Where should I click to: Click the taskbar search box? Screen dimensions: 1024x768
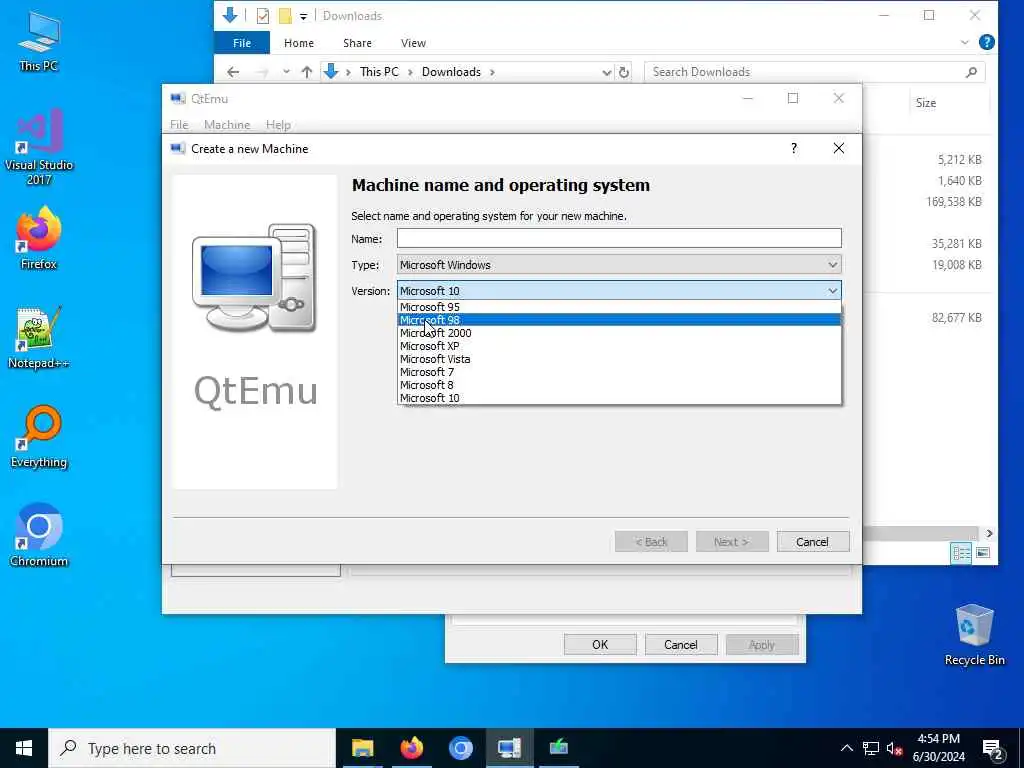(192, 748)
